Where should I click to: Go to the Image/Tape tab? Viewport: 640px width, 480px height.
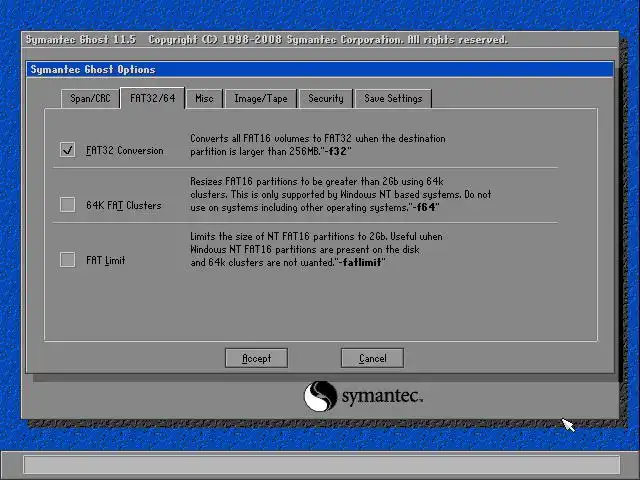click(261, 99)
